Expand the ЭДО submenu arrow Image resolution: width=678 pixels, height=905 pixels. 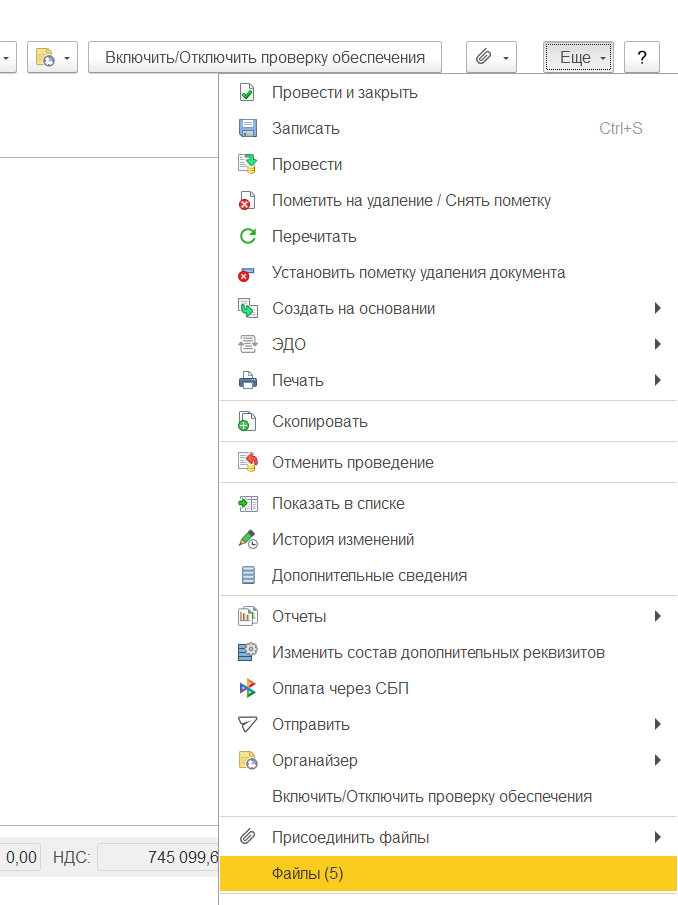click(x=658, y=345)
